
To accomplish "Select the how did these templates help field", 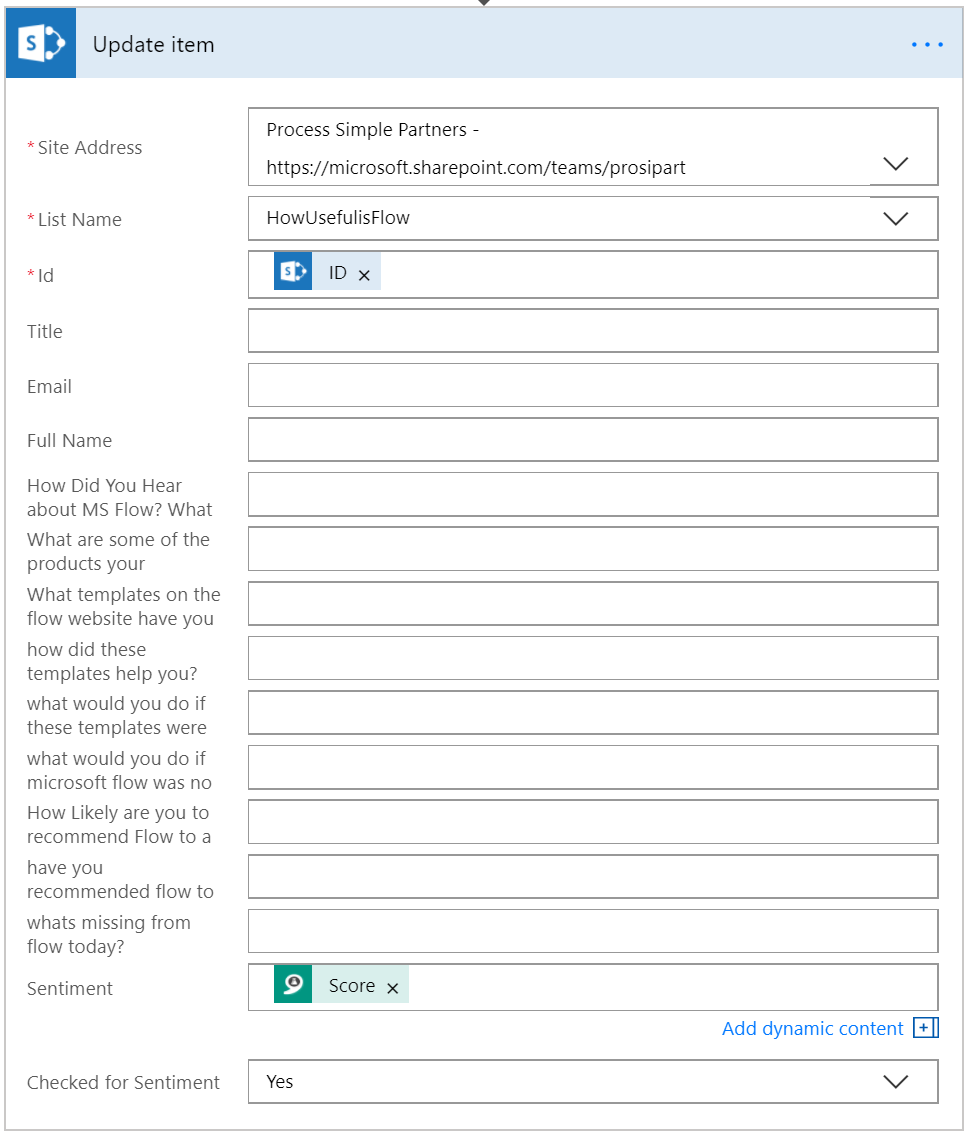I will tap(592, 658).
